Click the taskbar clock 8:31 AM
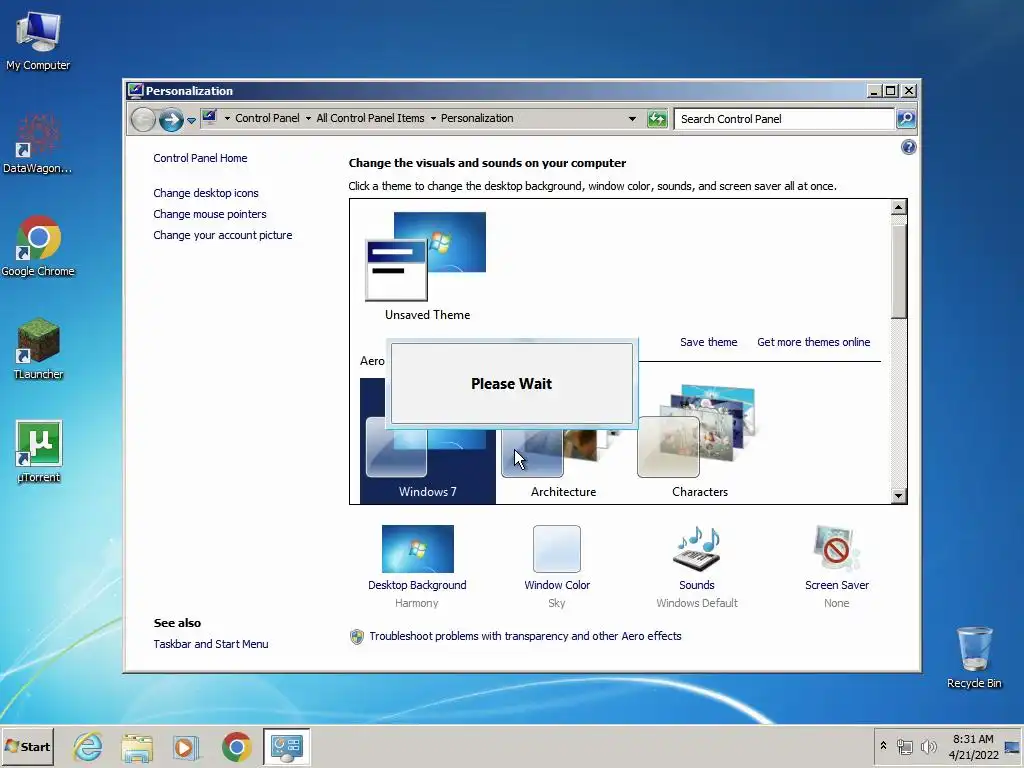 pos(973,746)
